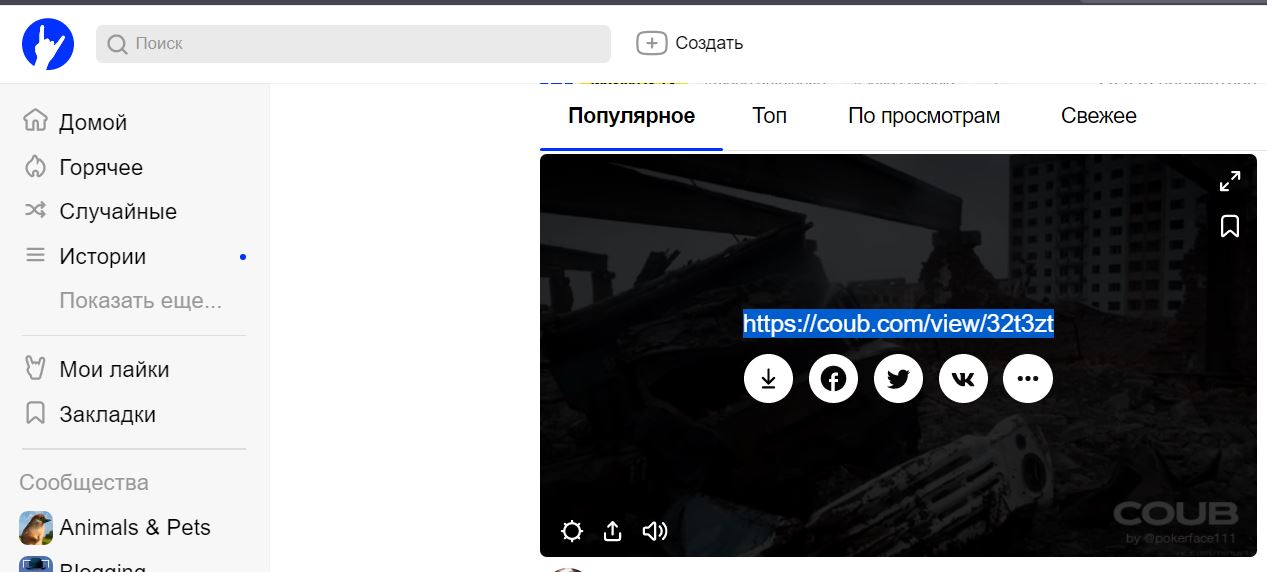Expand Показать еще... in the sidebar

[x=140, y=300]
